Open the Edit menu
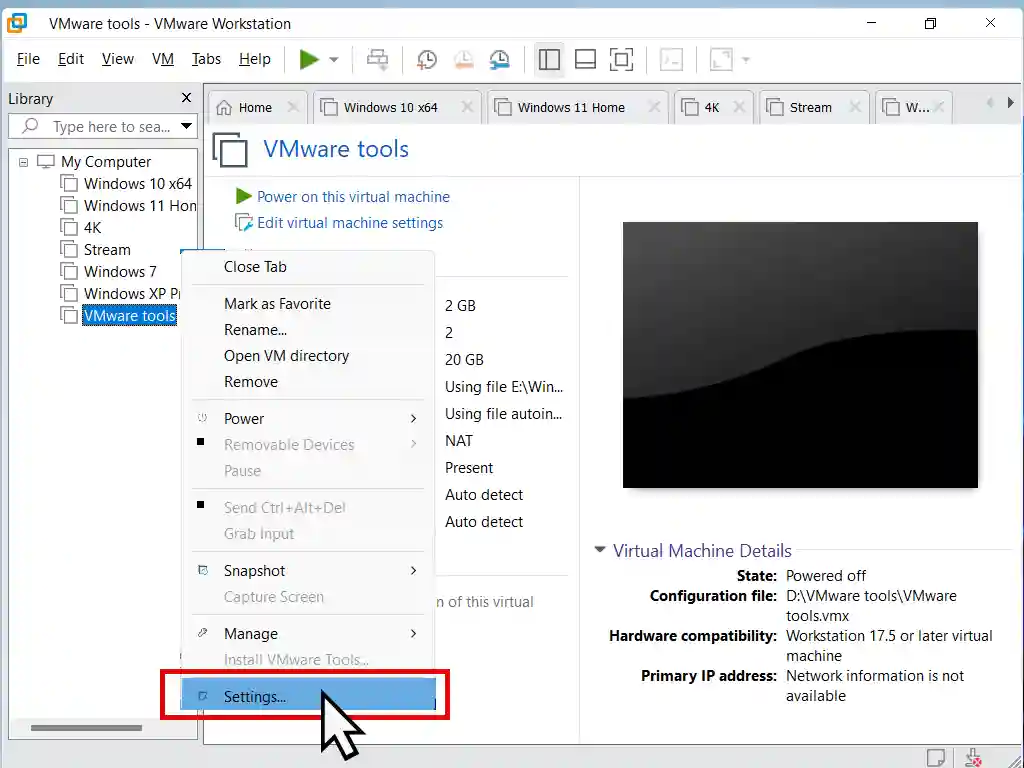The width and height of the screenshot is (1024, 768). point(71,59)
